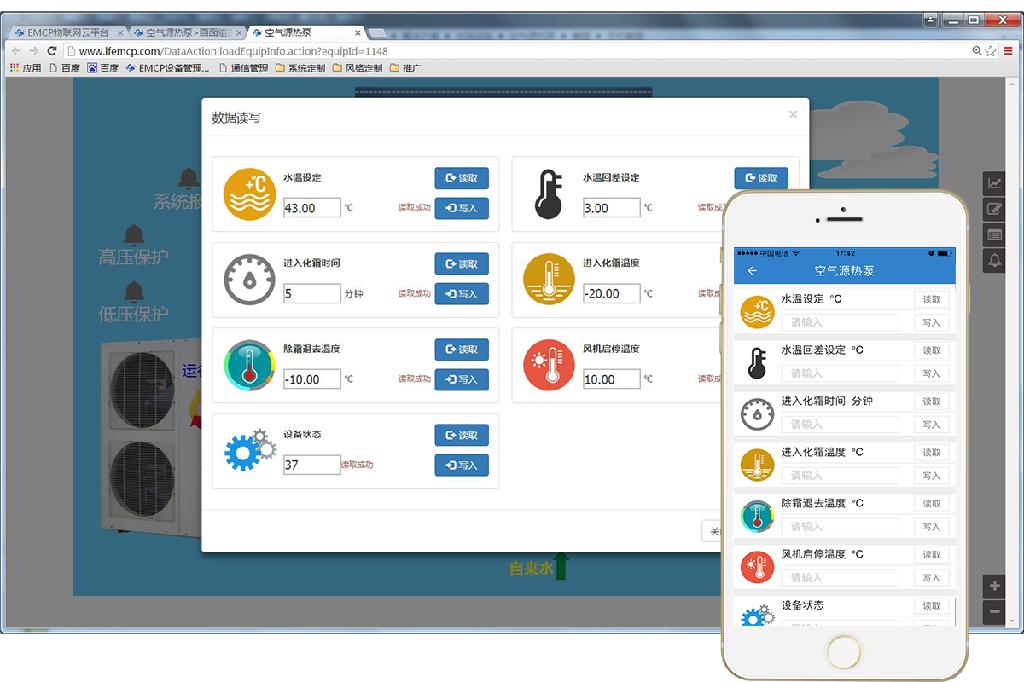Click 读取 button for 进入化霜时间
1024x682 pixels.
point(462,264)
